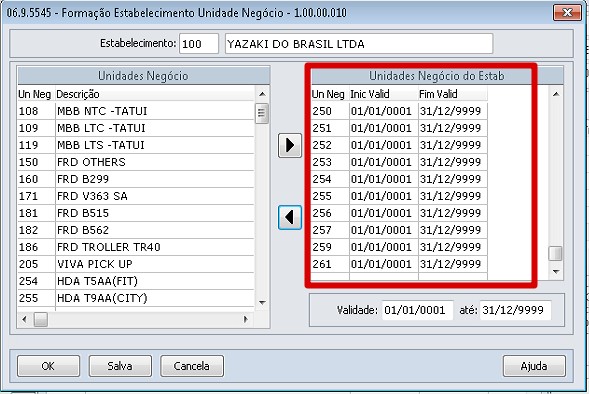The width and height of the screenshot is (589, 394).
Task: Select unit 253 in Estab list
Action: tap(399, 162)
